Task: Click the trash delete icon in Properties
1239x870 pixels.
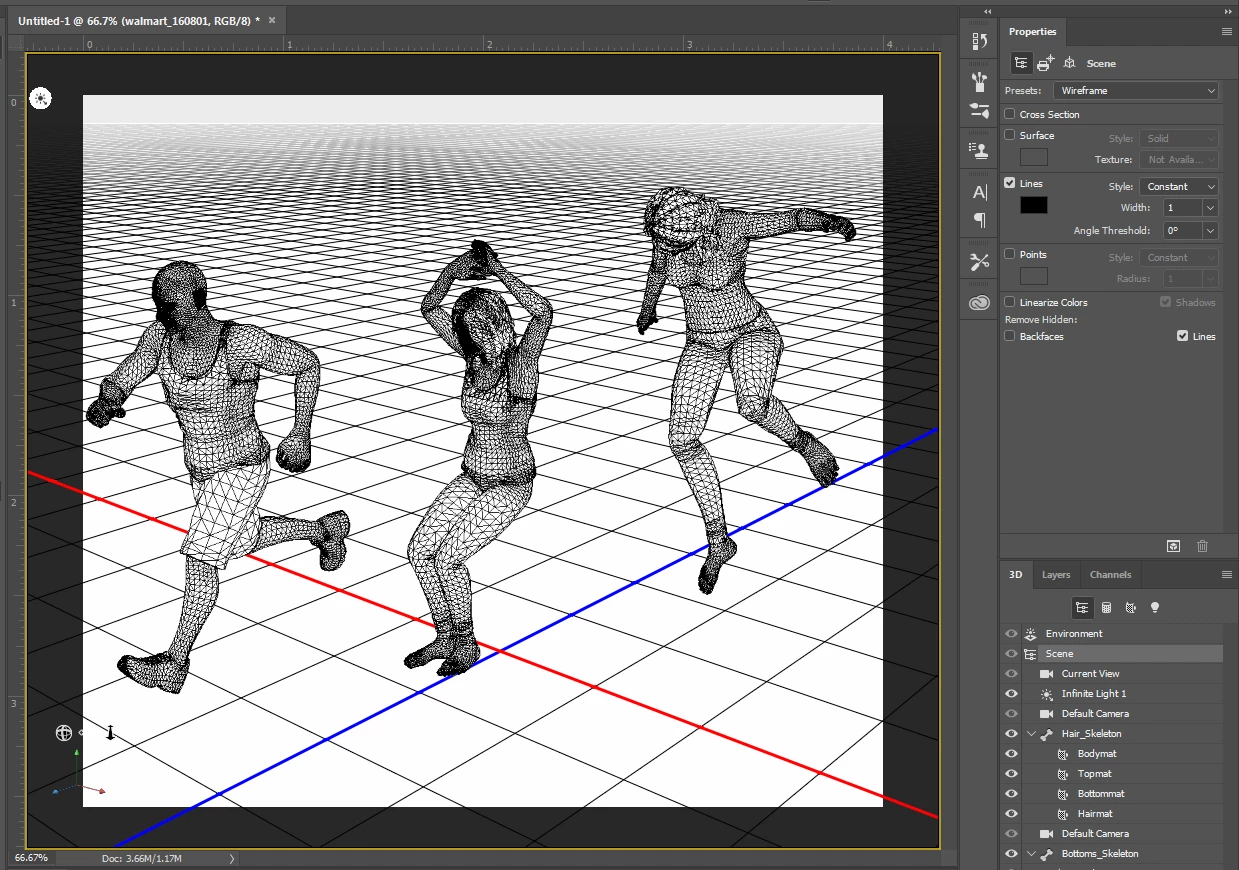Action: (1203, 546)
